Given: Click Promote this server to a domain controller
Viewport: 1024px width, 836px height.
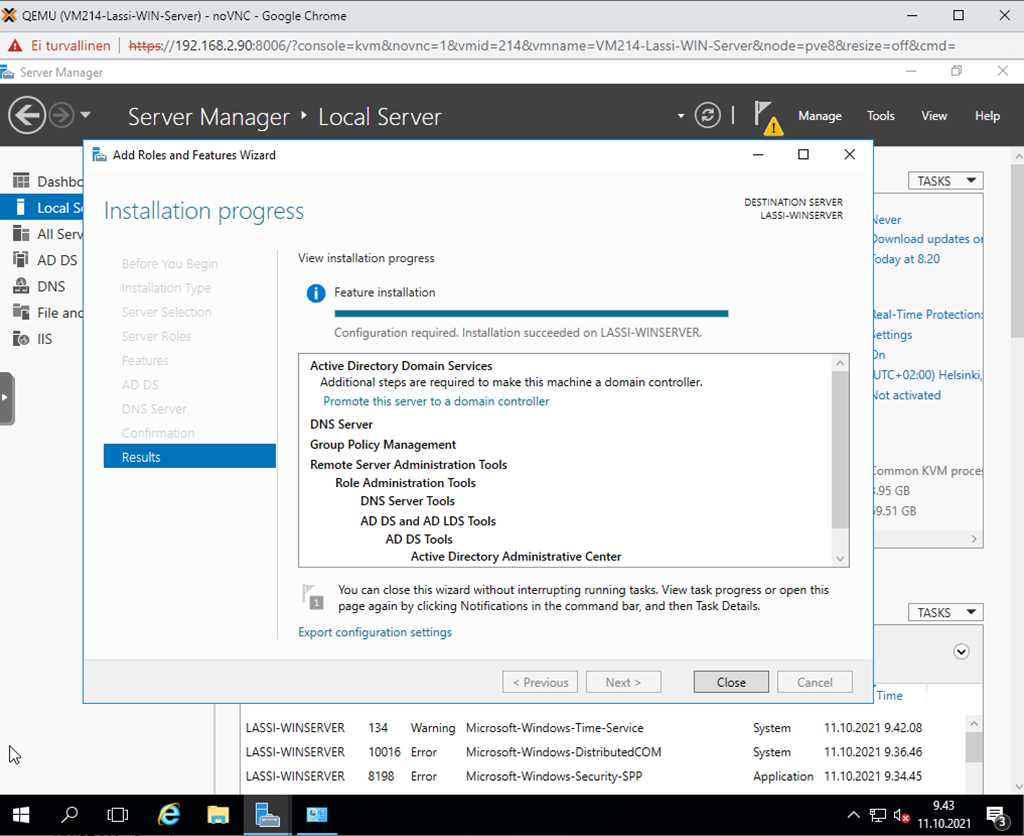Looking at the screenshot, I should [x=436, y=401].
